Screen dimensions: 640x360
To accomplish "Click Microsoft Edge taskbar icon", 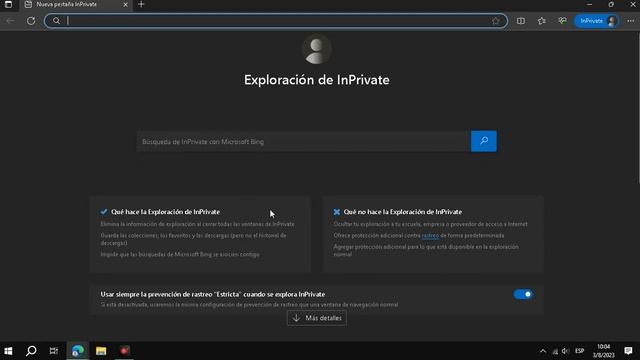I will point(78,351).
